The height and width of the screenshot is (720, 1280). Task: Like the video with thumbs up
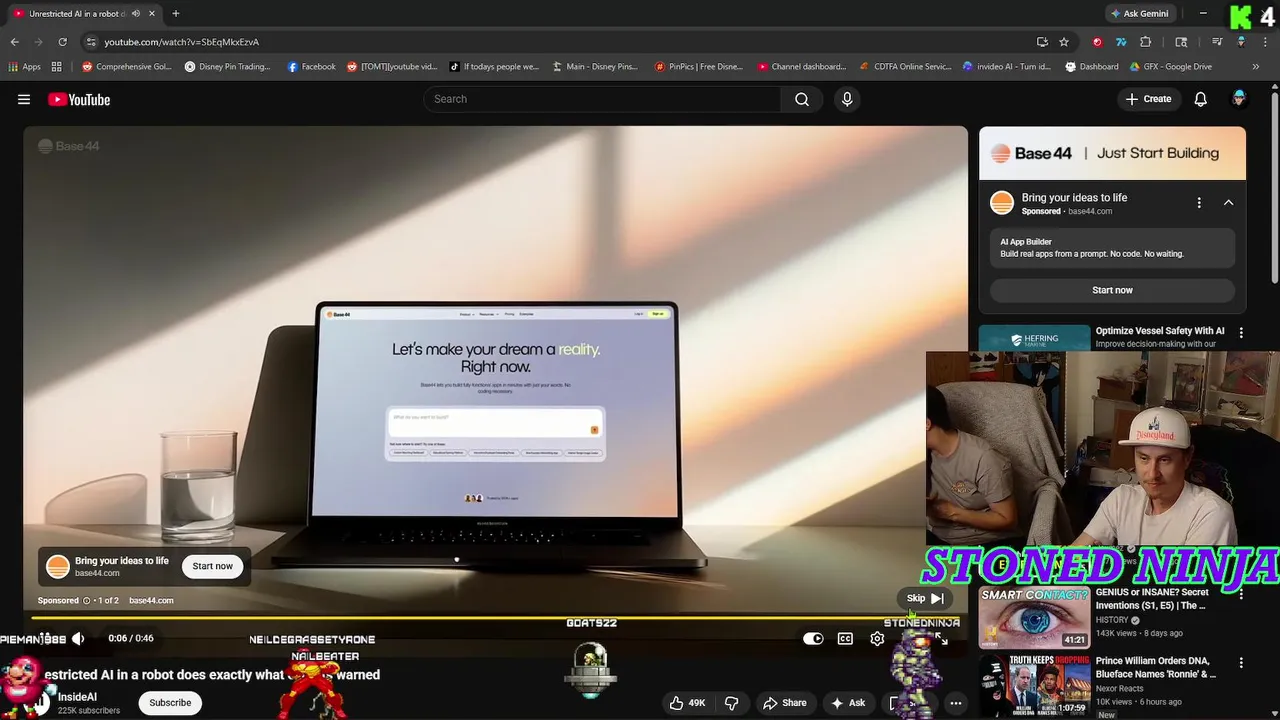coord(688,703)
